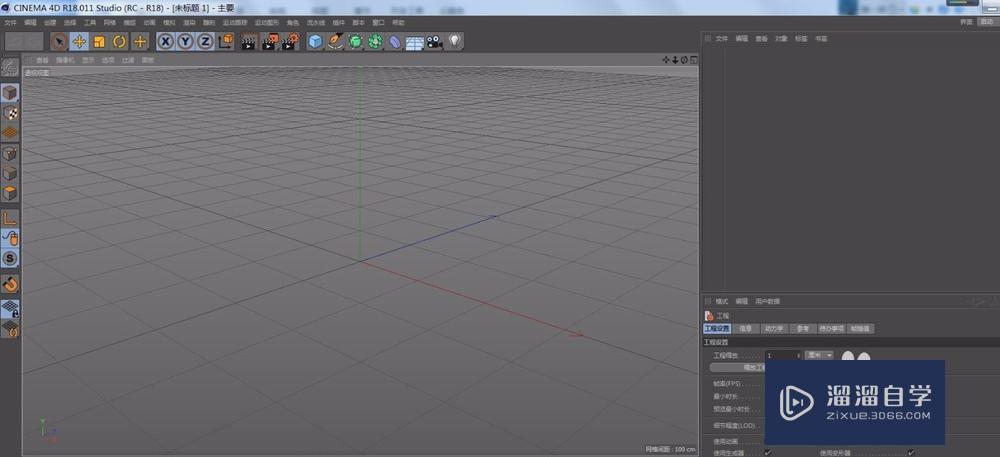
Task: Select the Live Selection arrow tool
Action: tap(59, 42)
